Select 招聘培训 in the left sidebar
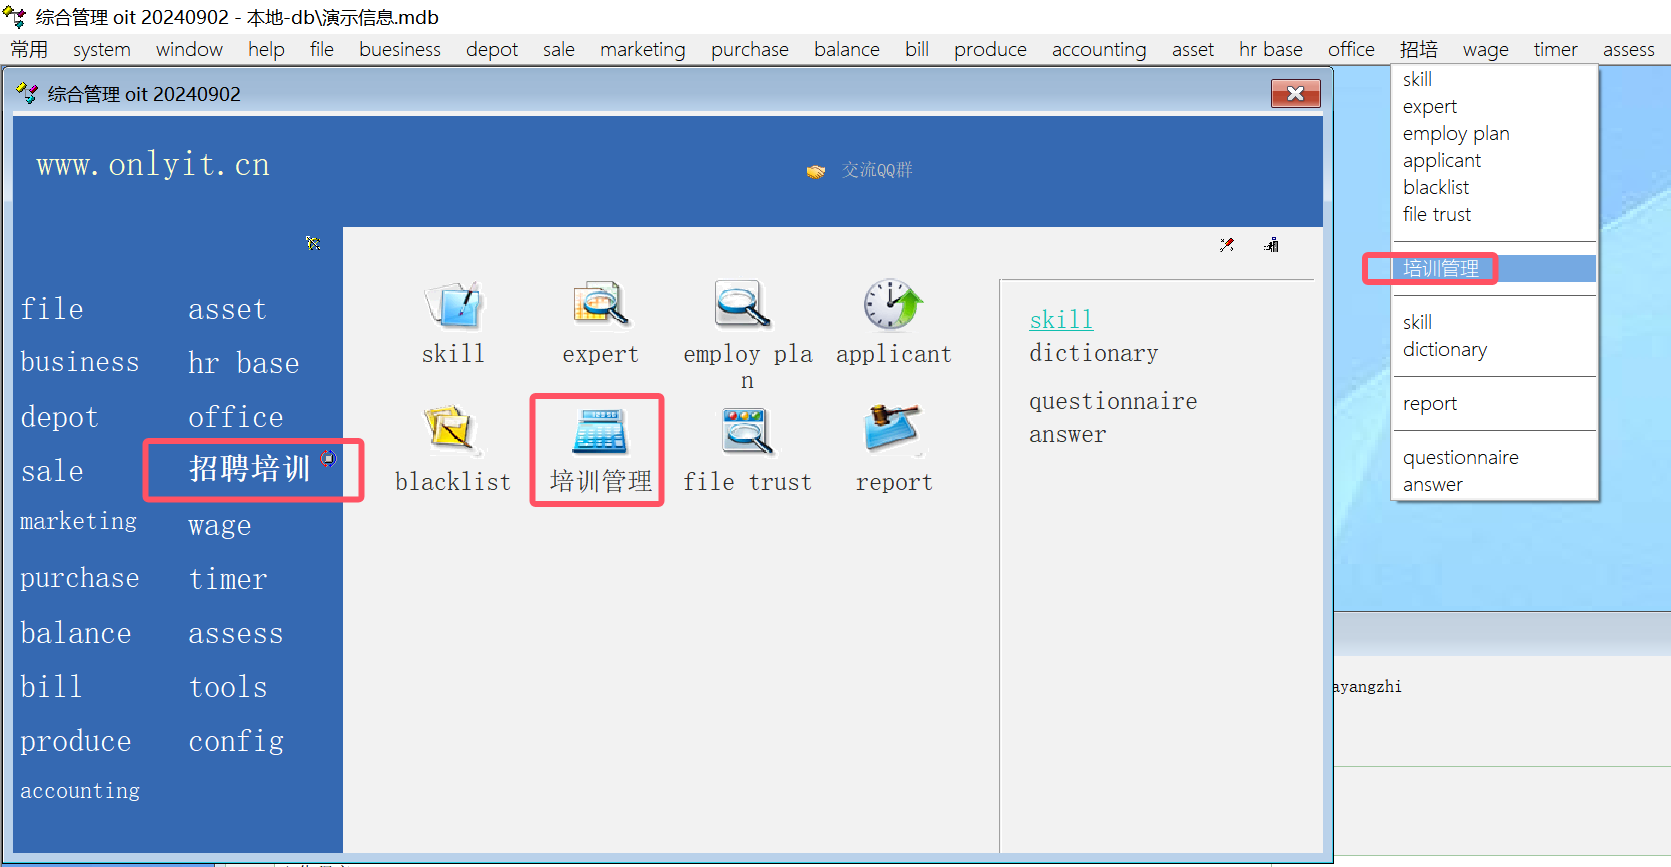The image size is (1671, 867). click(x=250, y=469)
